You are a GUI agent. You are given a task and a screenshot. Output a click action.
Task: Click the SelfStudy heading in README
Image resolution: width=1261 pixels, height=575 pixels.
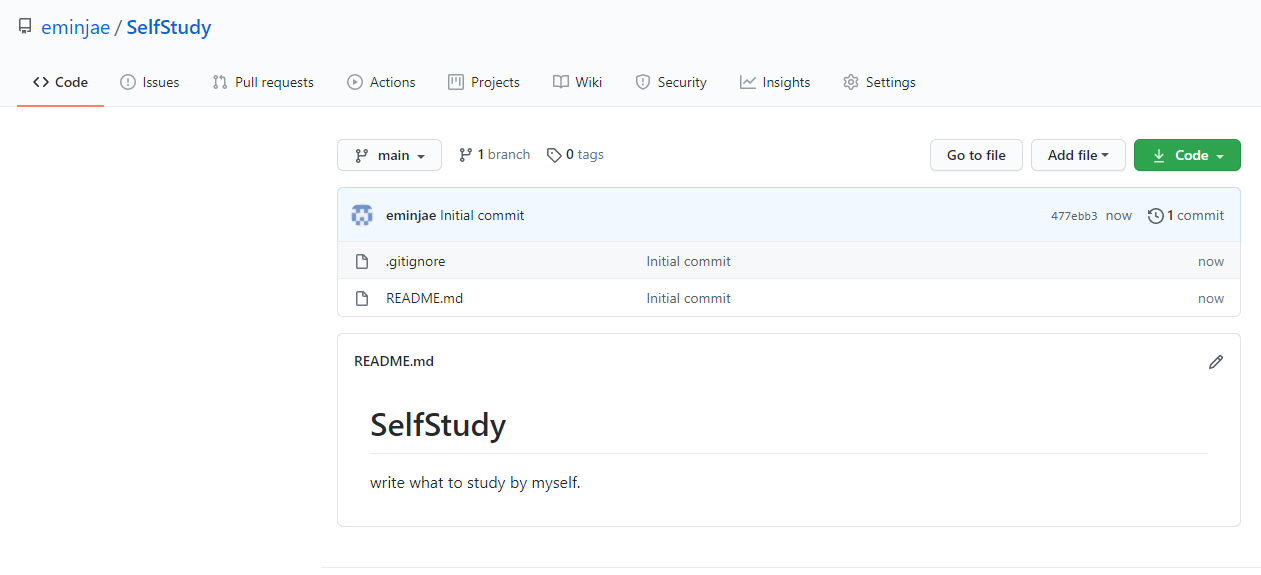point(438,425)
